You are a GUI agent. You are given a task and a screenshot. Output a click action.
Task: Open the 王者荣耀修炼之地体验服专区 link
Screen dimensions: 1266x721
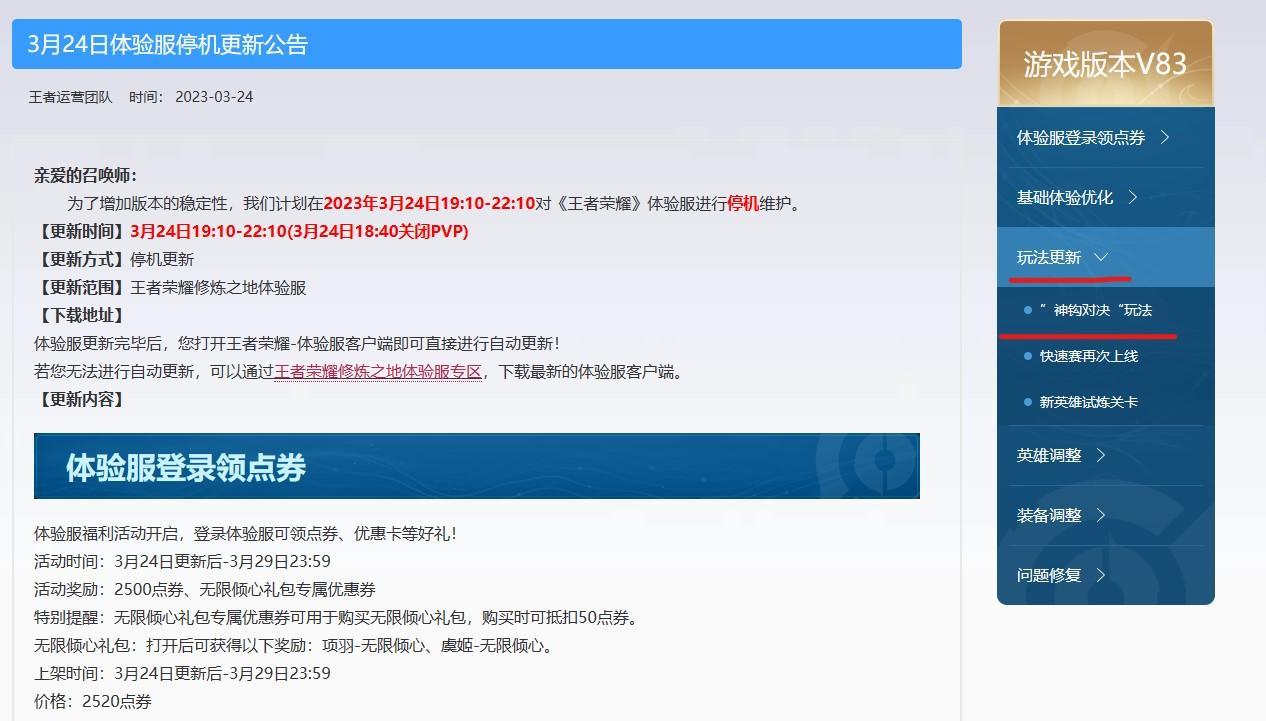[379, 370]
